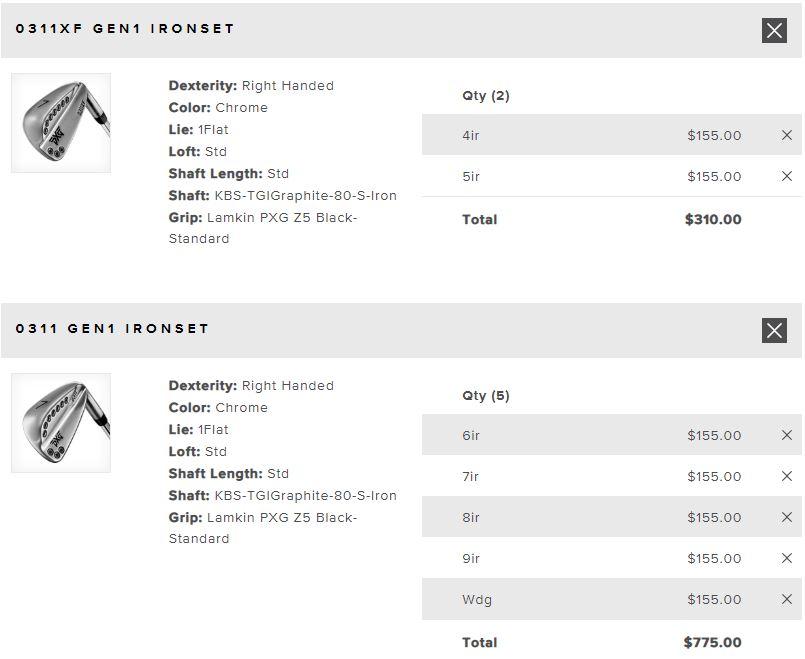
Task: Delete the 4ir club line item
Action: tap(787, 135)
